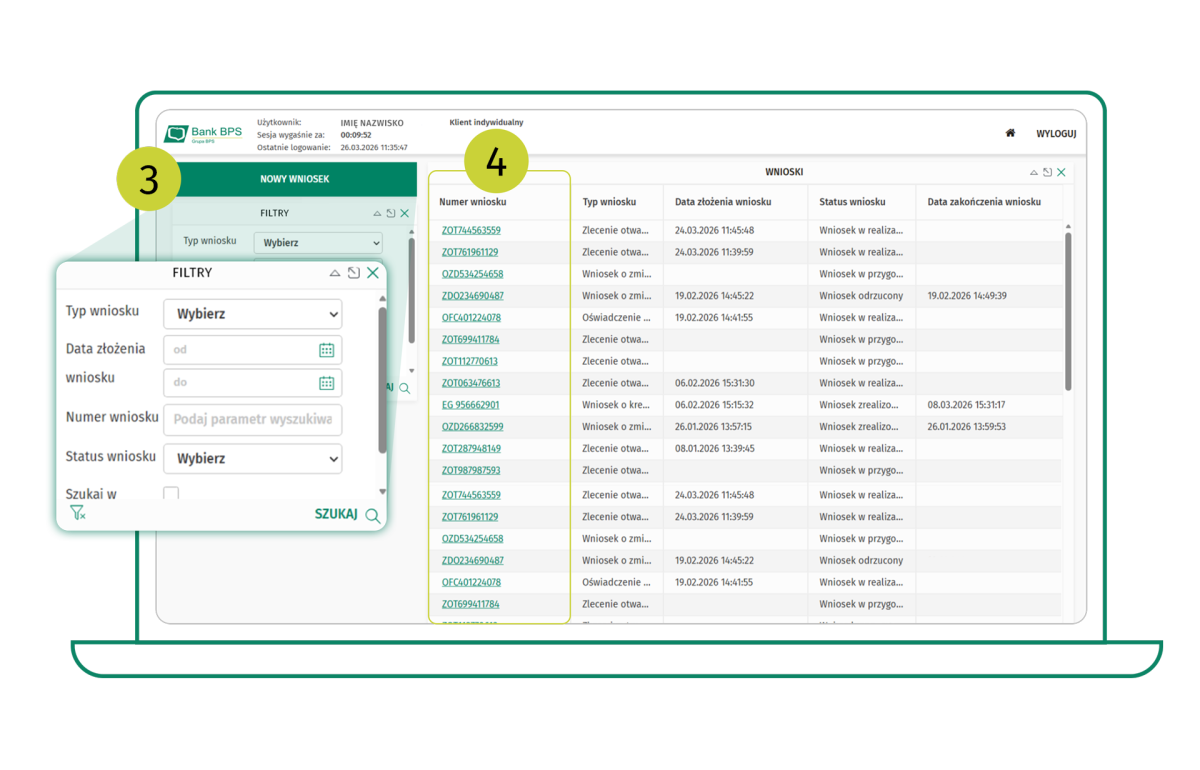Click the Bank BPS logo

pyautogui.click(x=204, y=133)
